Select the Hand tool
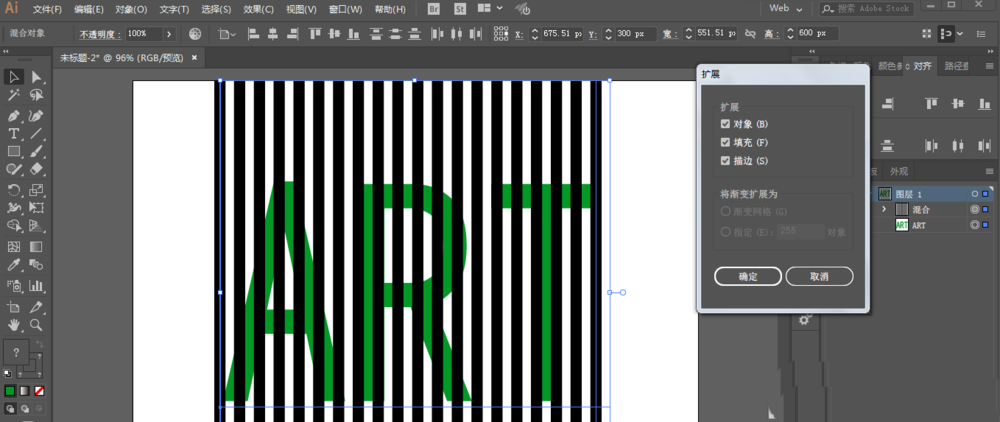This screenshot has width=1000, height=422. [14, 324]
